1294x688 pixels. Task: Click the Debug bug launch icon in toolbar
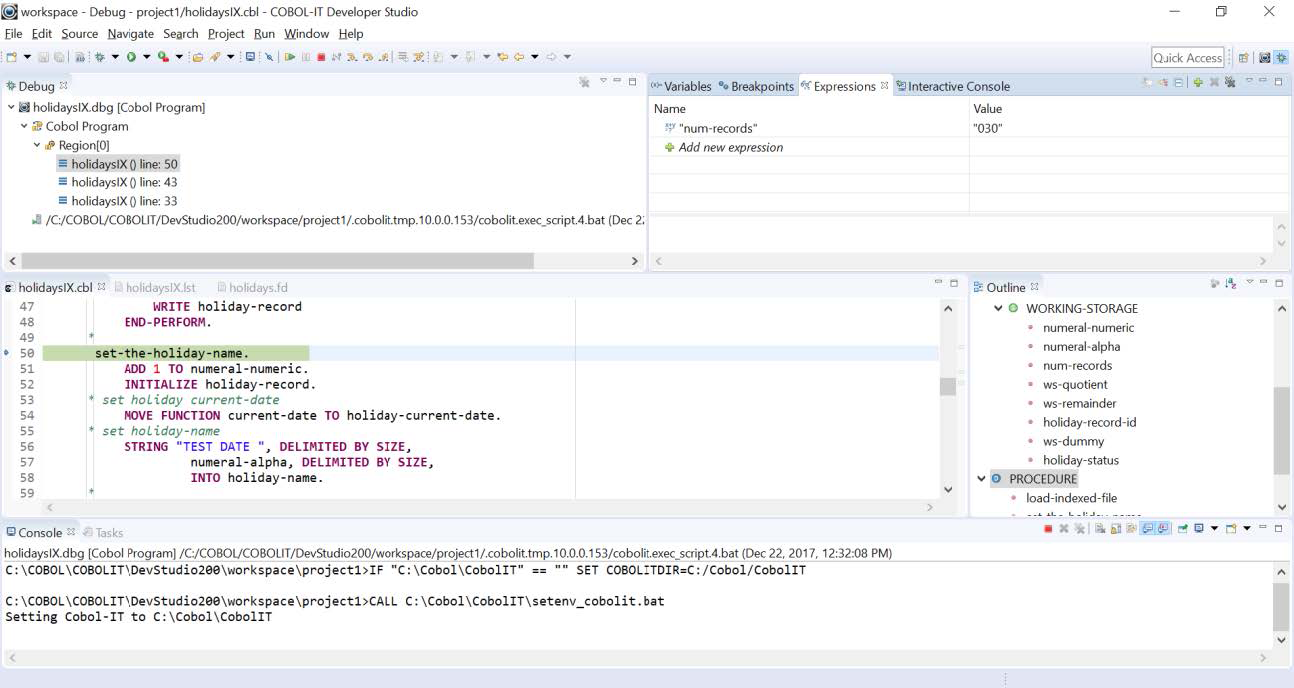[100, 57]
